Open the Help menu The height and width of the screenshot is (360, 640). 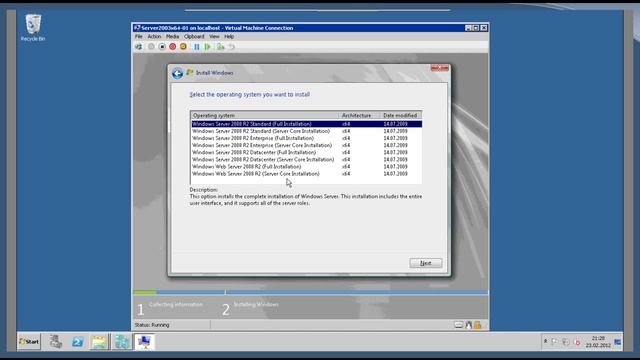(x=229, y=36)
